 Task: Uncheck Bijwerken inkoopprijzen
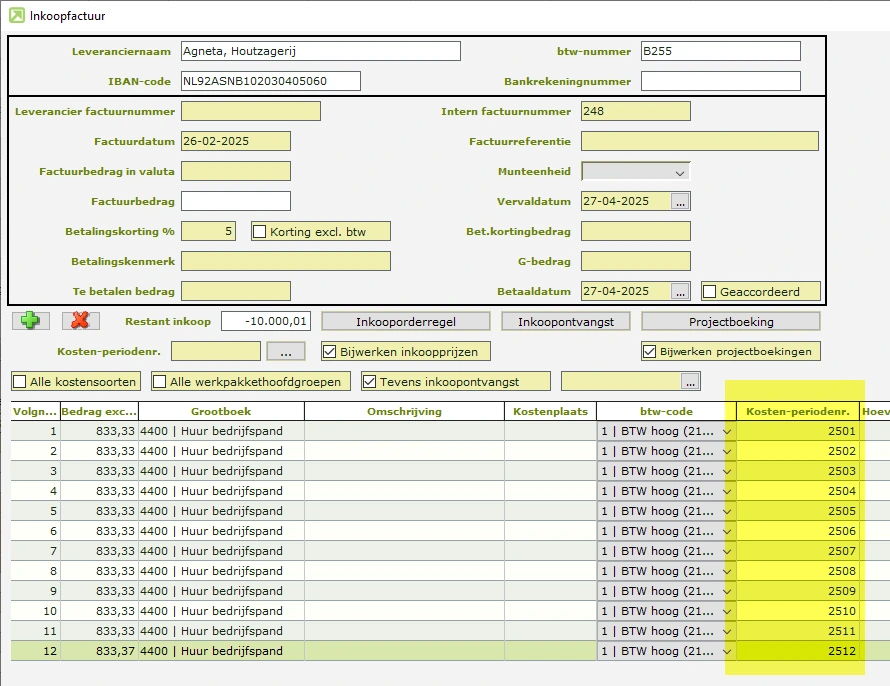(330, 352)
